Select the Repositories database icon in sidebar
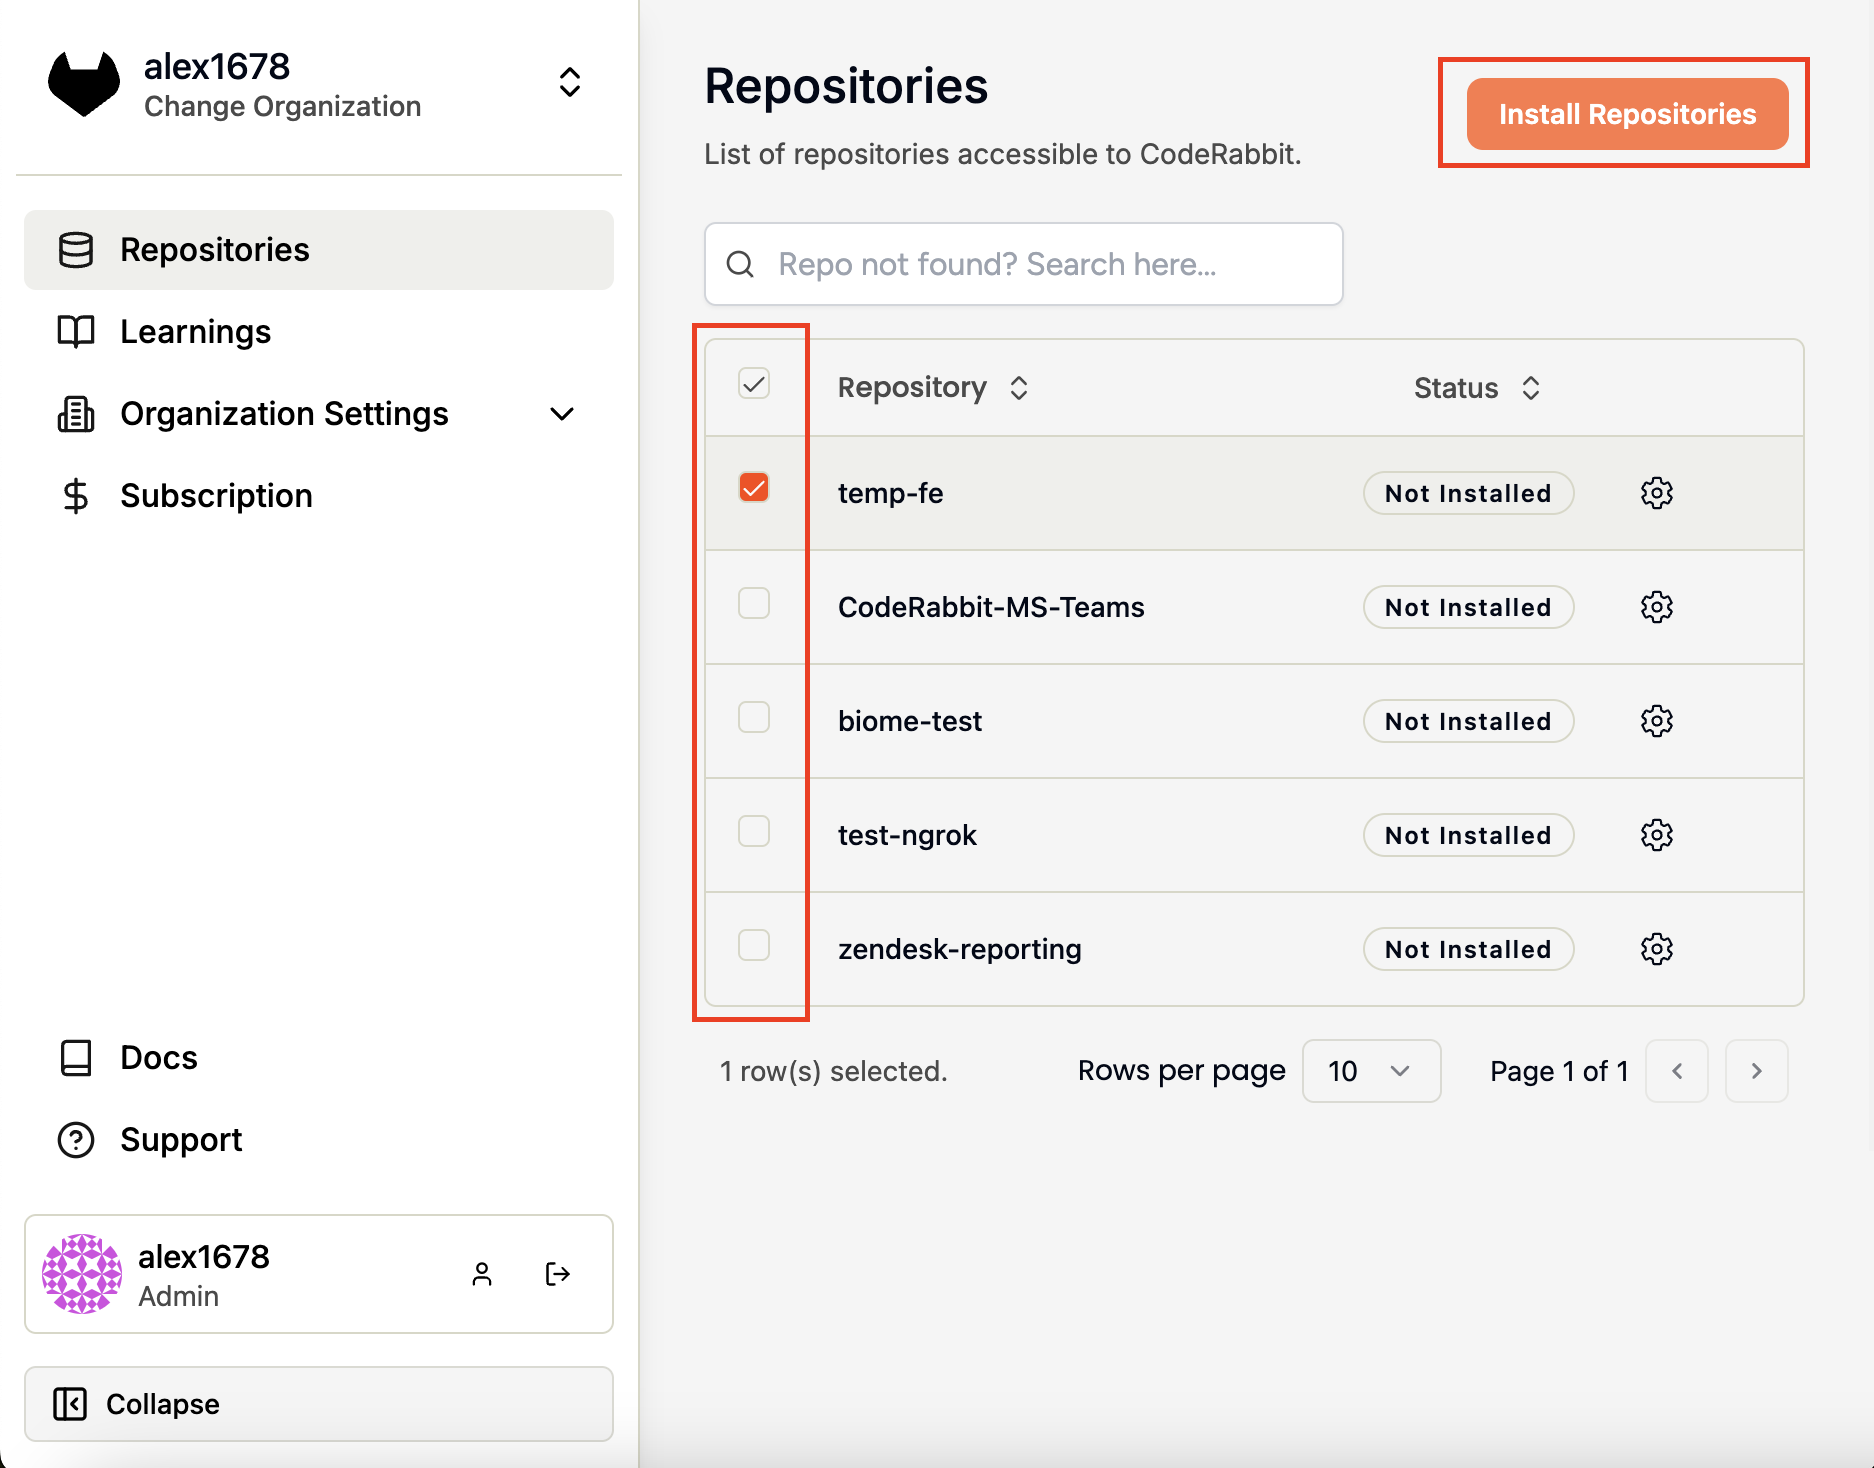1874x1468 pixels. click(76, 250)
